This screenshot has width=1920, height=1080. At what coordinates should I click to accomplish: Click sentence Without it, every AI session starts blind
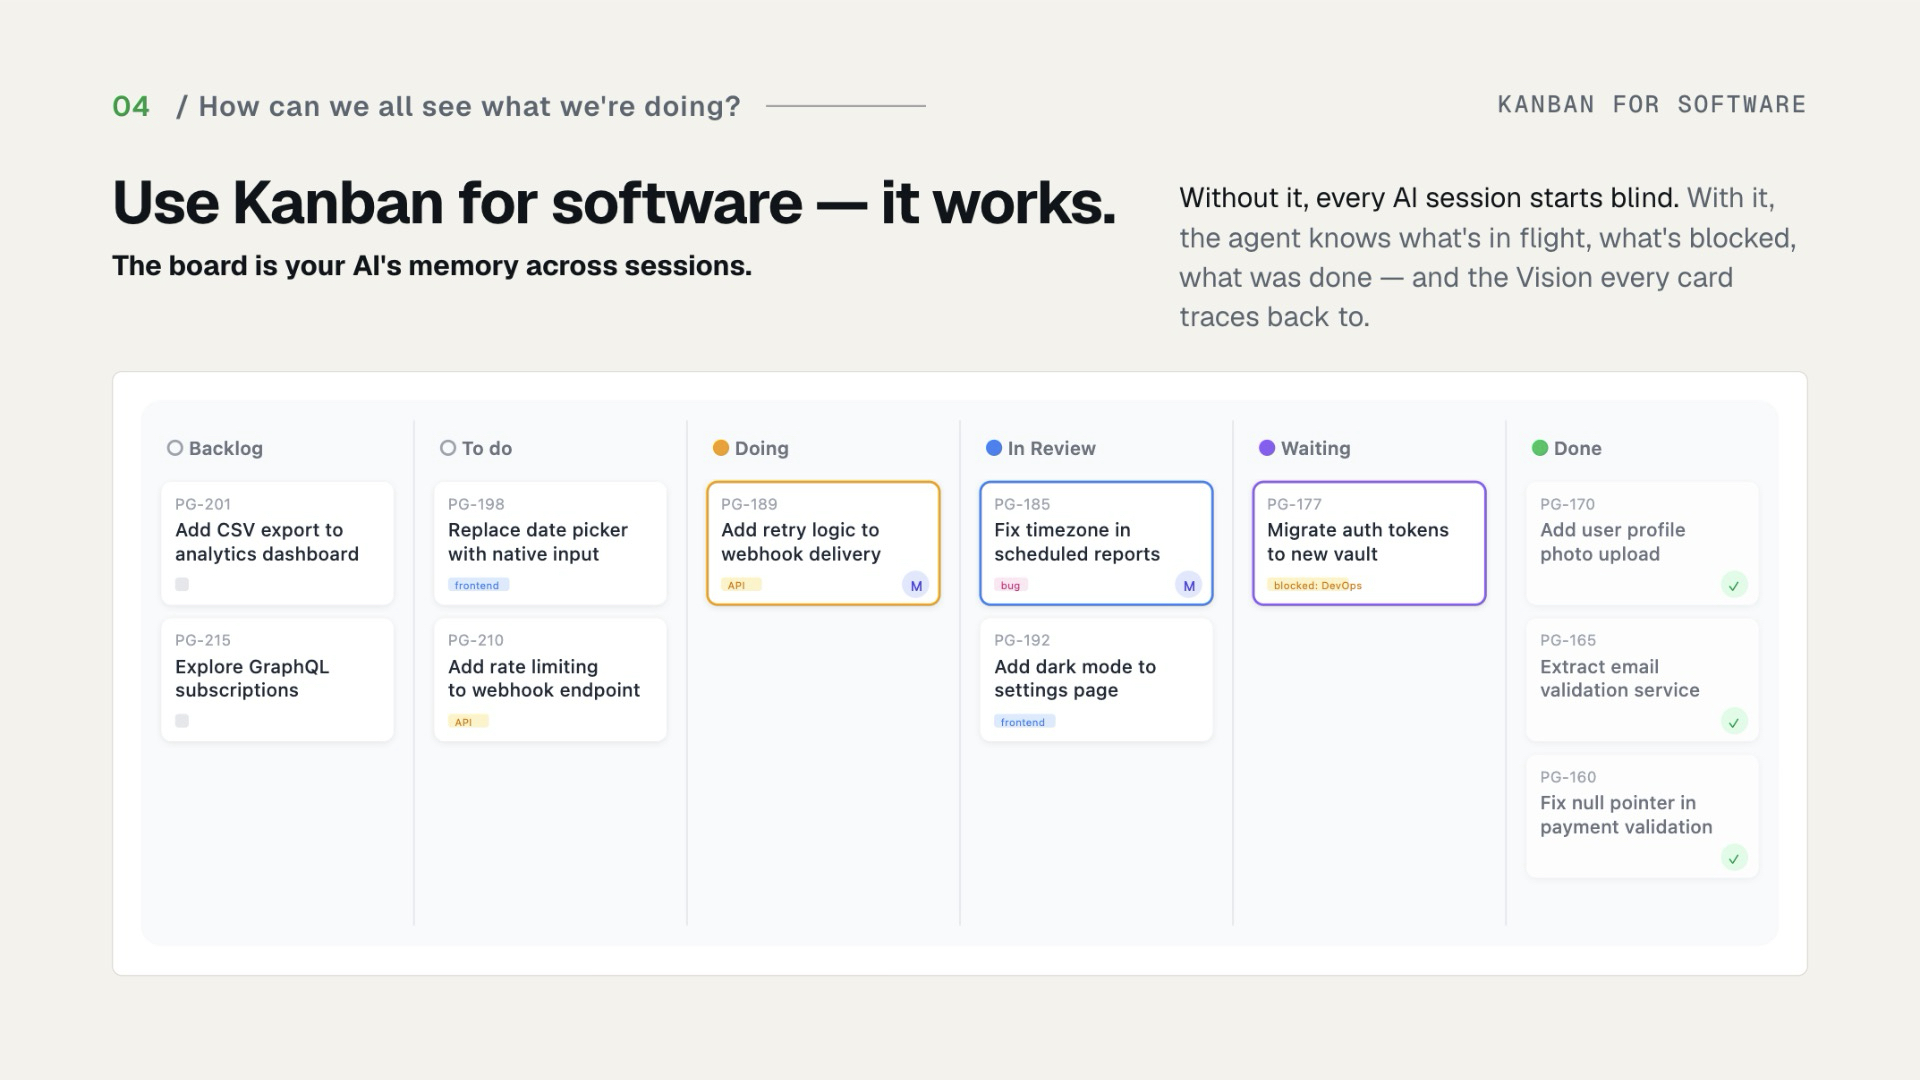coord(1429,198)
